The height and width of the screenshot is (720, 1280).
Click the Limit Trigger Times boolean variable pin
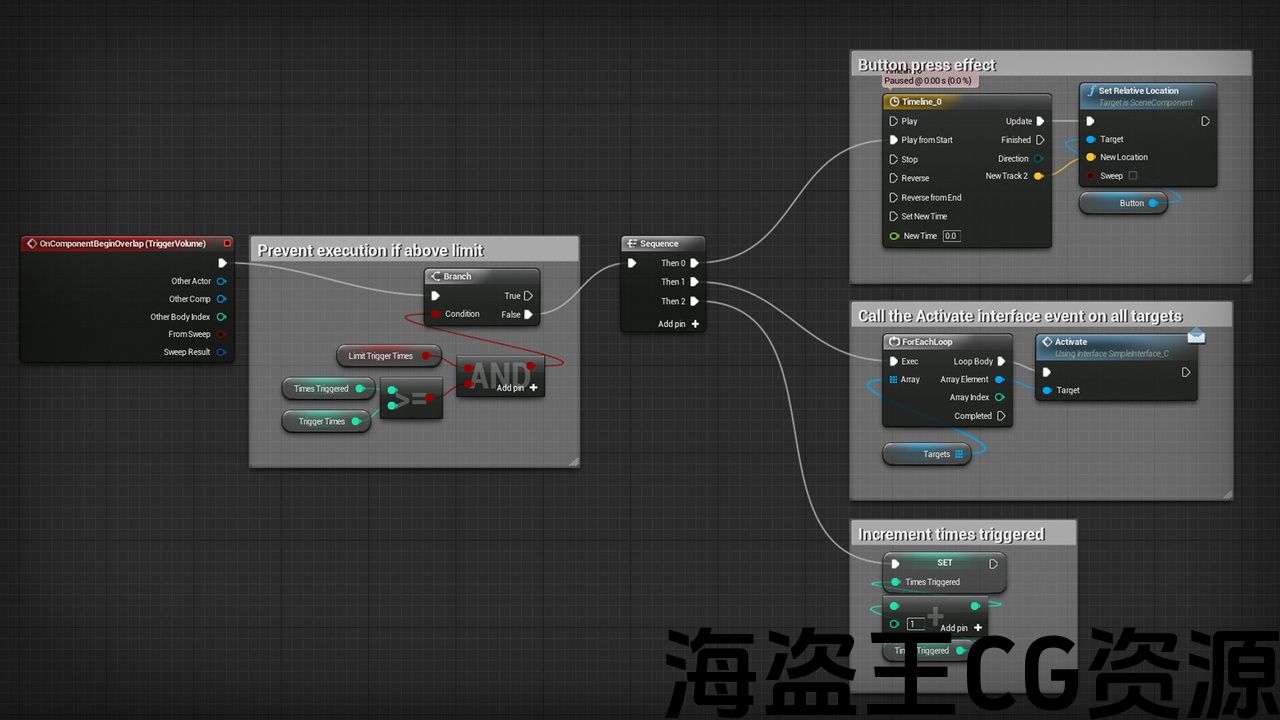(x=426, y=356)
